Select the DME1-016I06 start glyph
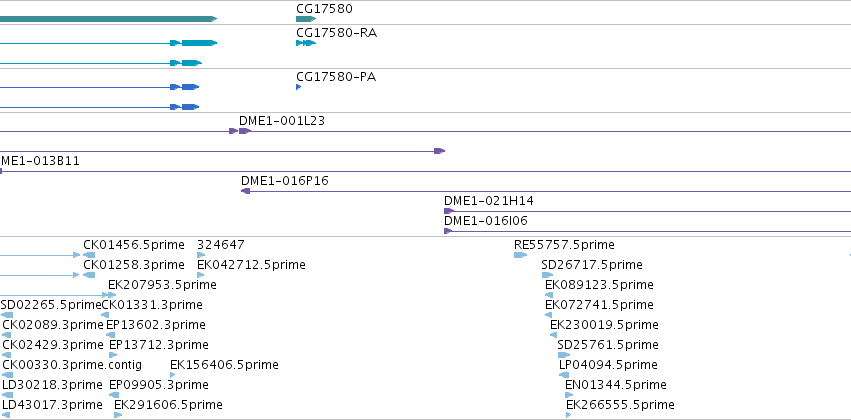Viewport: 851px width, 420px height. (x=448, y=231)
